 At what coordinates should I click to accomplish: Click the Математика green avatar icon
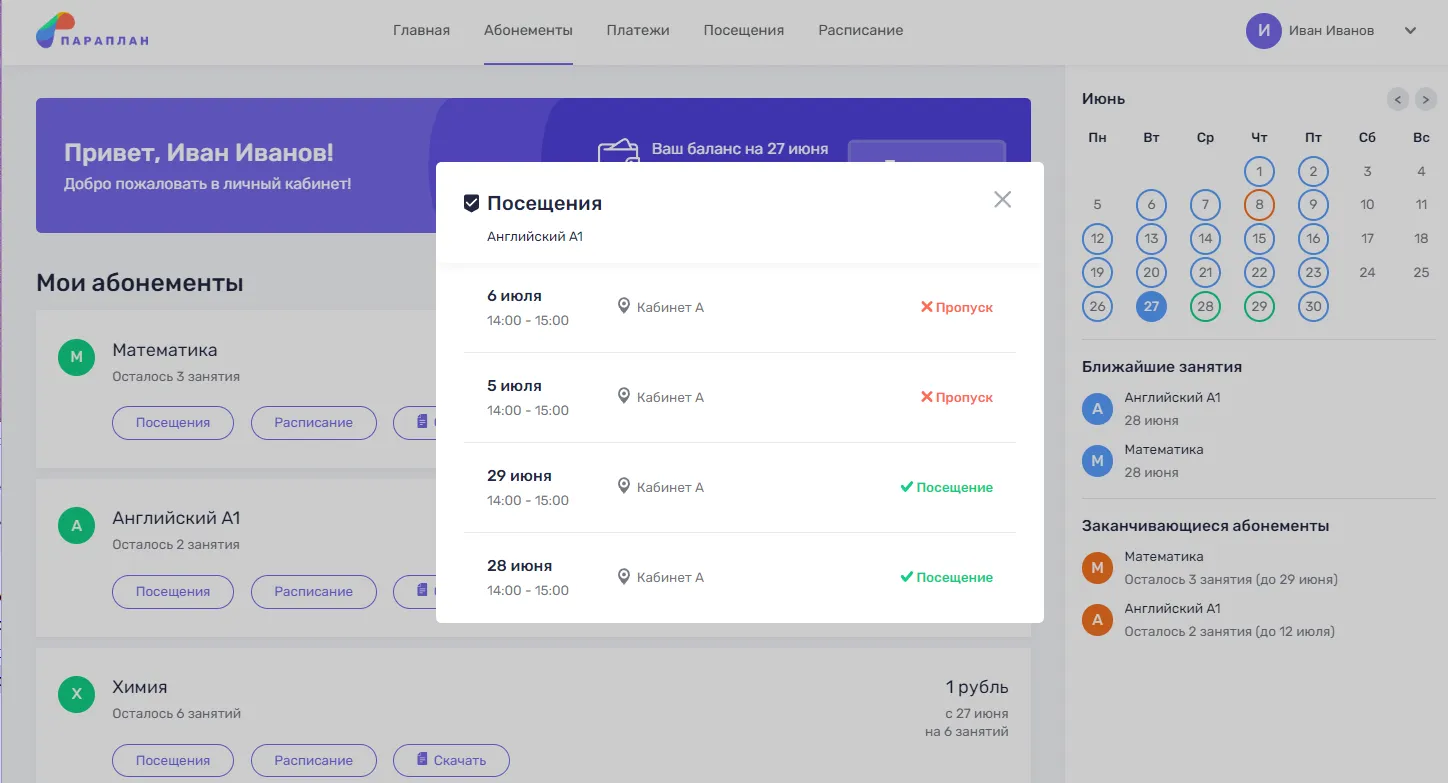(76, 357)
